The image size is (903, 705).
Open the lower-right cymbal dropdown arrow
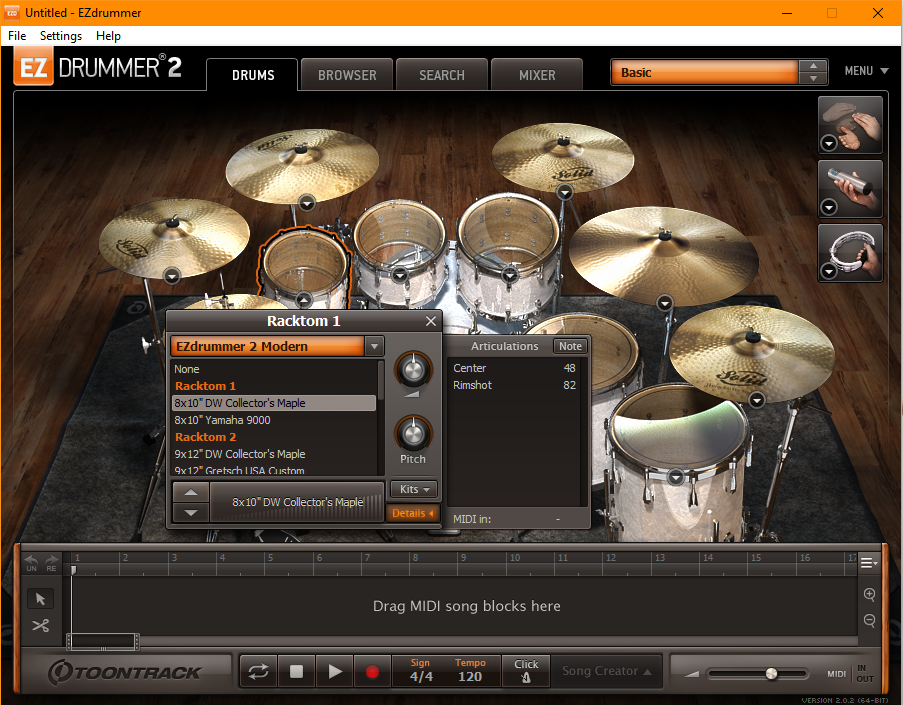(757, 399)
